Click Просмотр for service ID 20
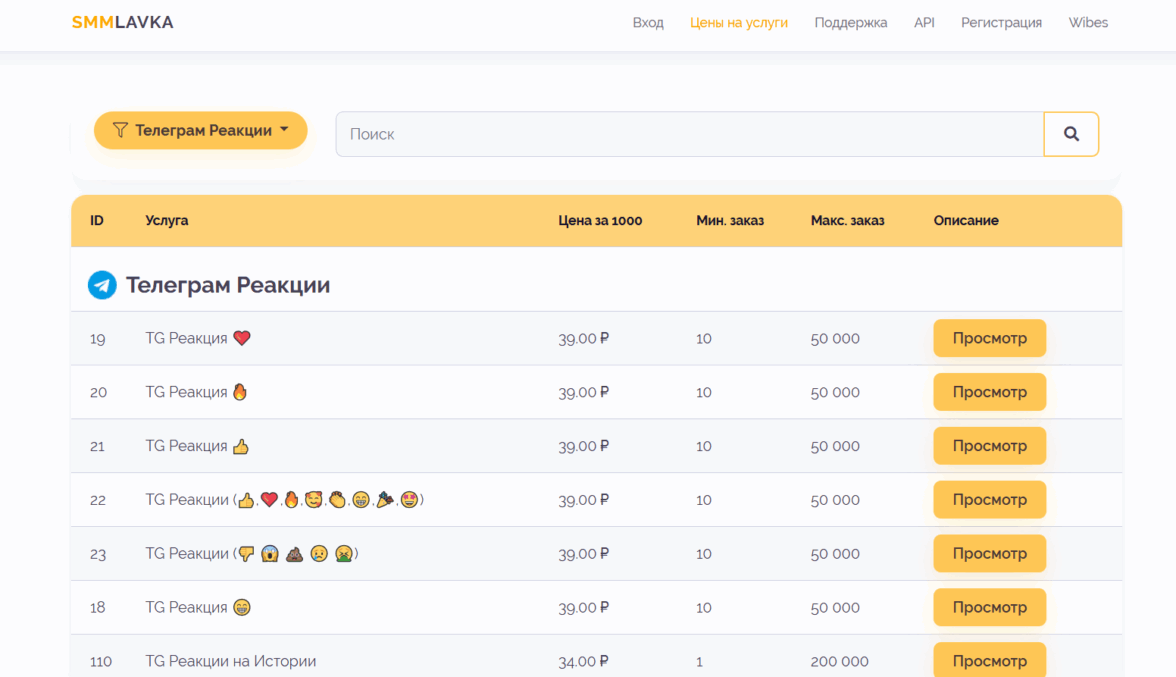Screen dimensions: 1176x677 pyautogui.click(x=989, y=392)
